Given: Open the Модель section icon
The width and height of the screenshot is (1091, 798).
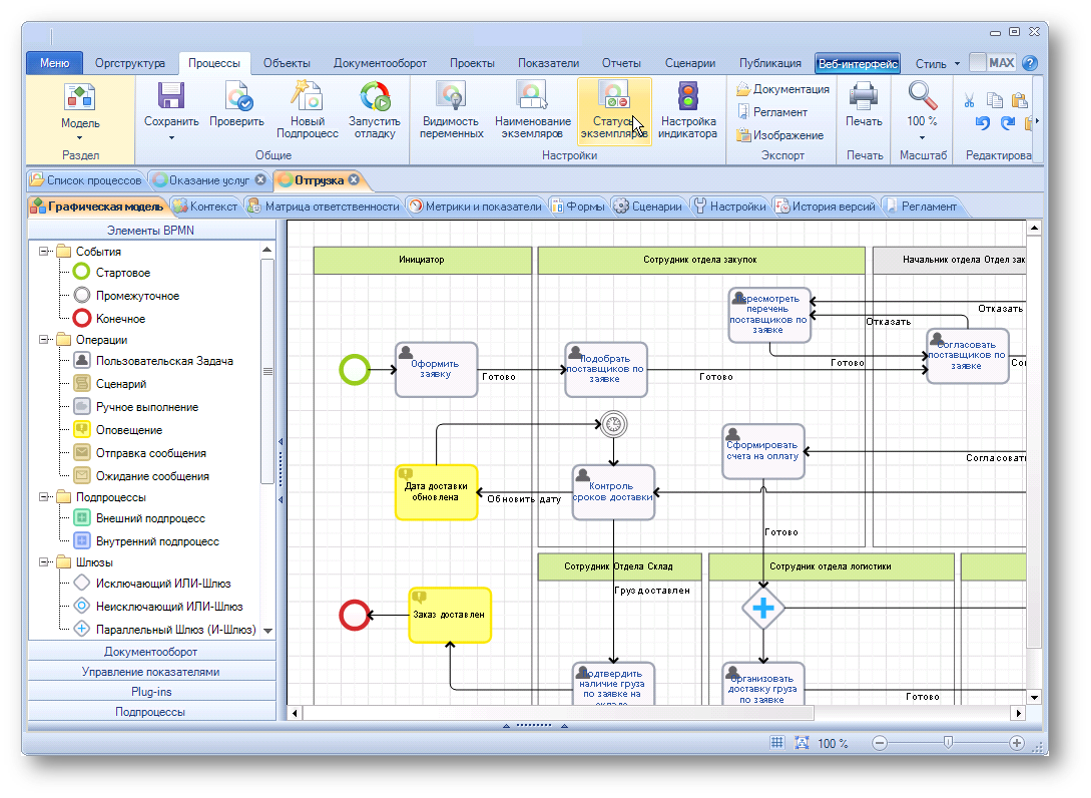Looking at the screenshot, I should (x=79, y=96).
